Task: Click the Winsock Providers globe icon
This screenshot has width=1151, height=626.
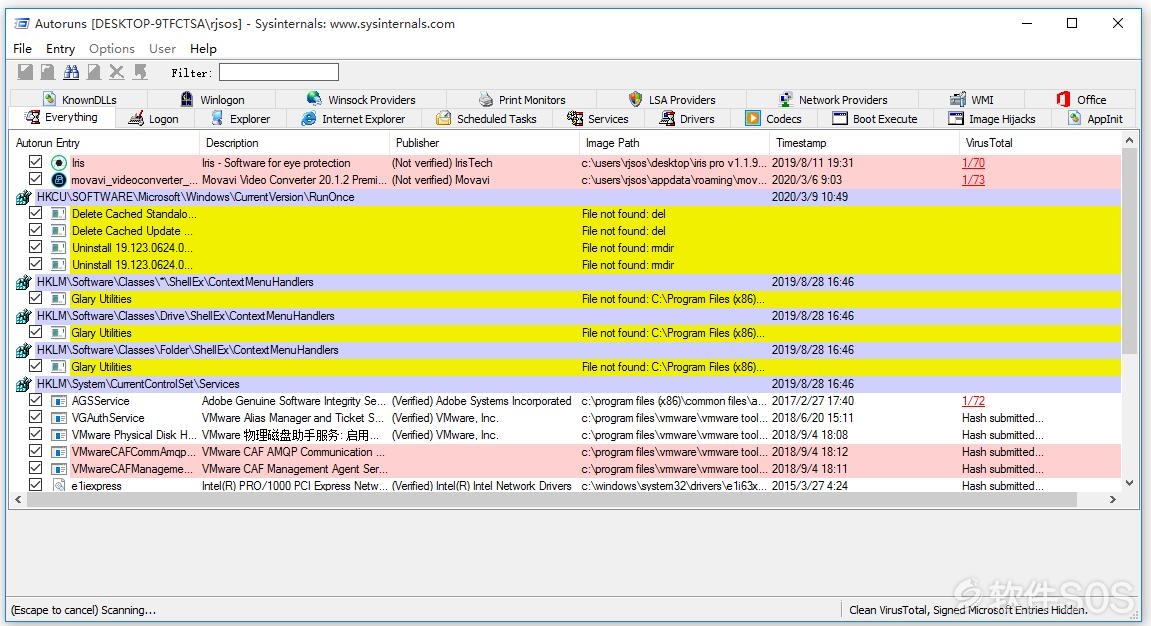Action: click(x=314, y=98)
